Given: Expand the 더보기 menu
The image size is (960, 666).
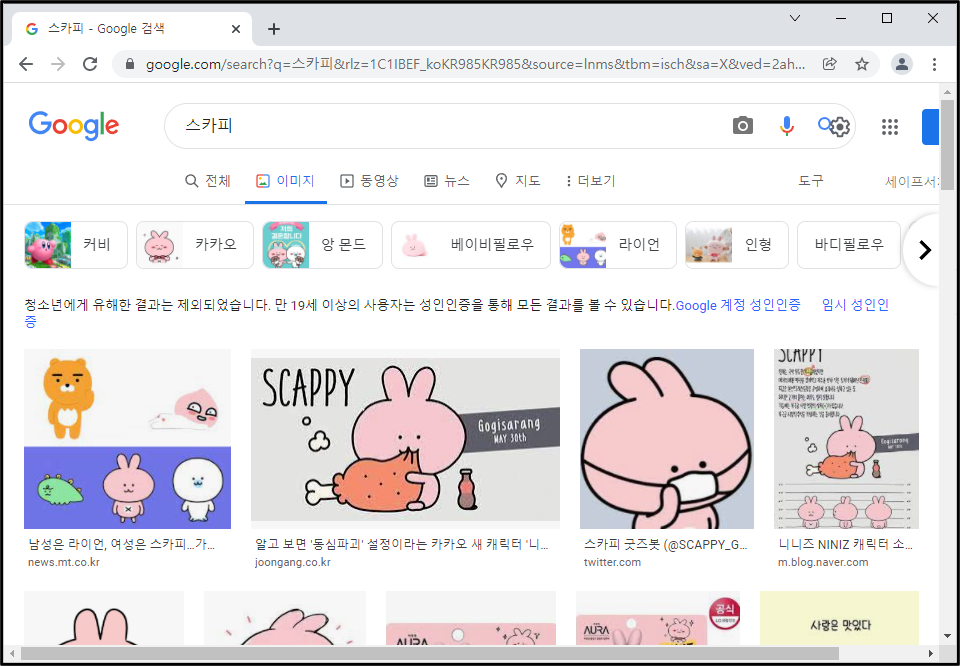Looking at the screenshot, I should pos(591,181).
